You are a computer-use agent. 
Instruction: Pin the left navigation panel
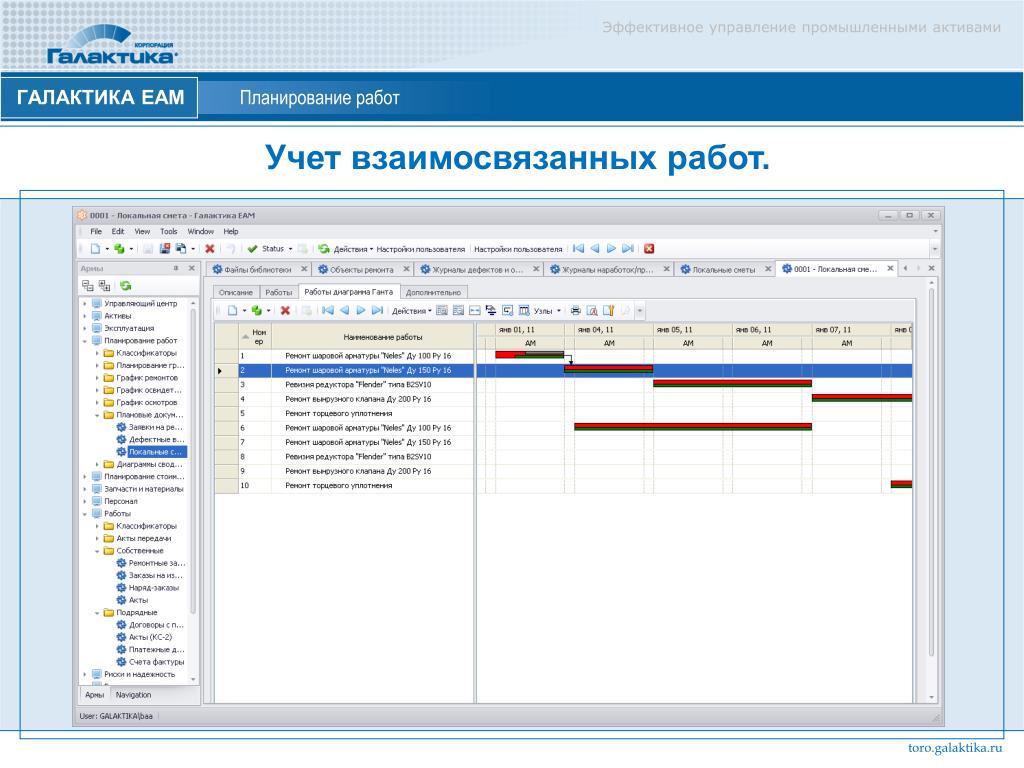176,268
